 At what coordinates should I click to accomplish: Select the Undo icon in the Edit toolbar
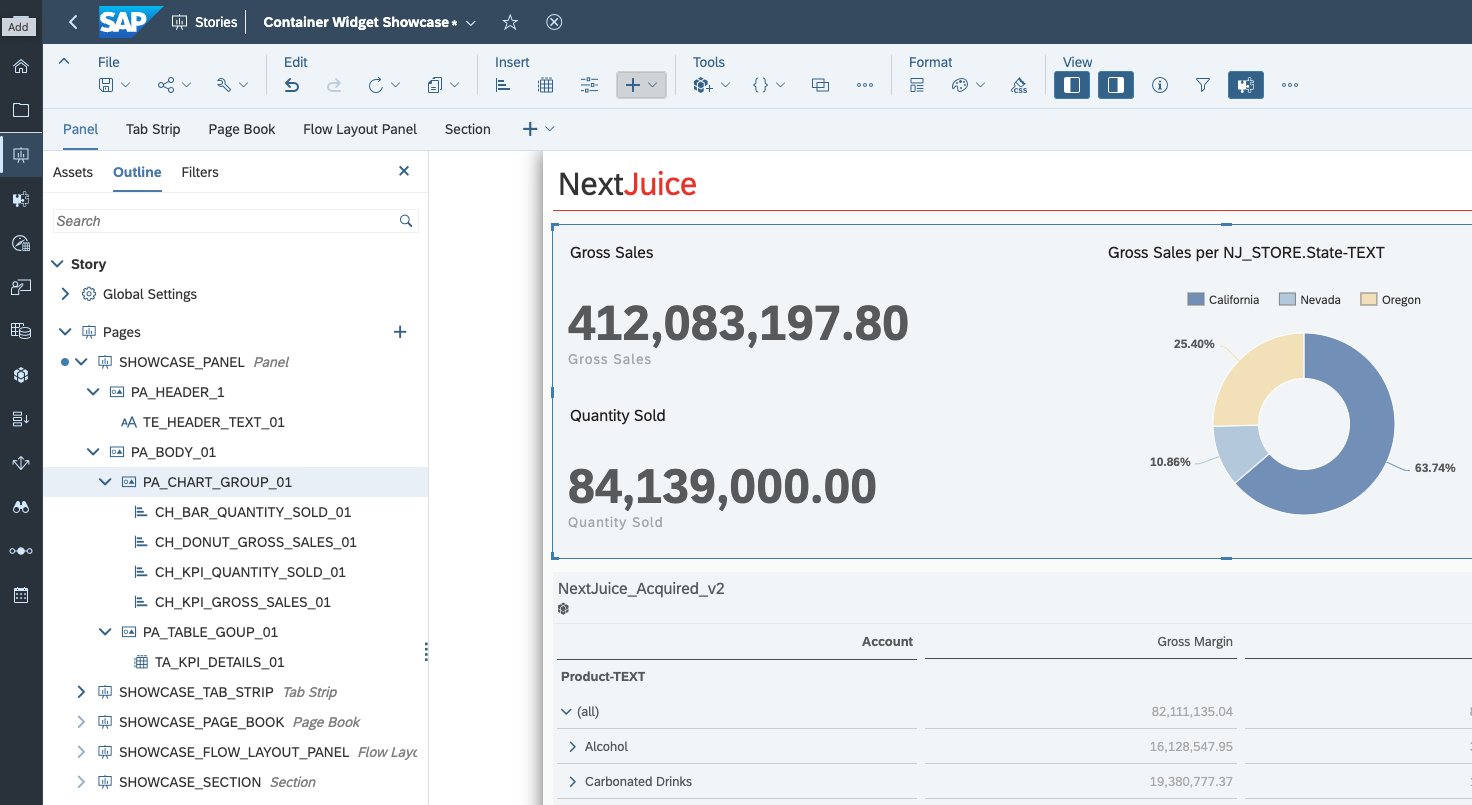pyautogui.click(x=291, y=85)
